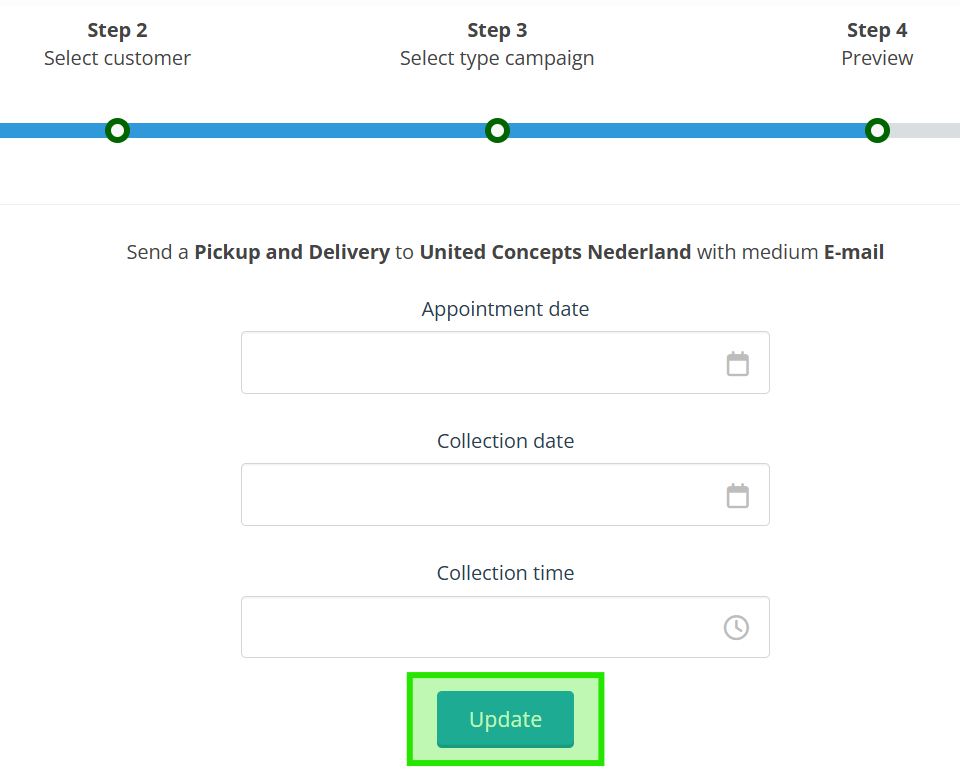This screenshot has width=960, height=784.
Task: Go to Step 3 heading label
Action: 497,30
